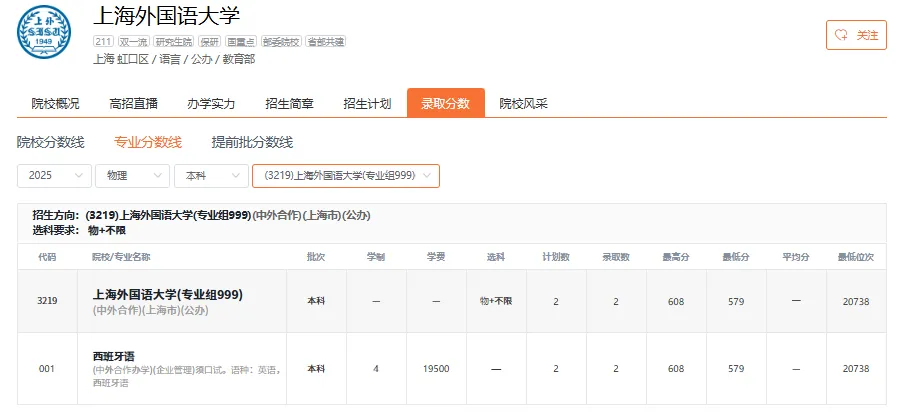This screenshot has height=420, width=909.
Task: Click the 最低分 column header
Action: coord(736,257)
